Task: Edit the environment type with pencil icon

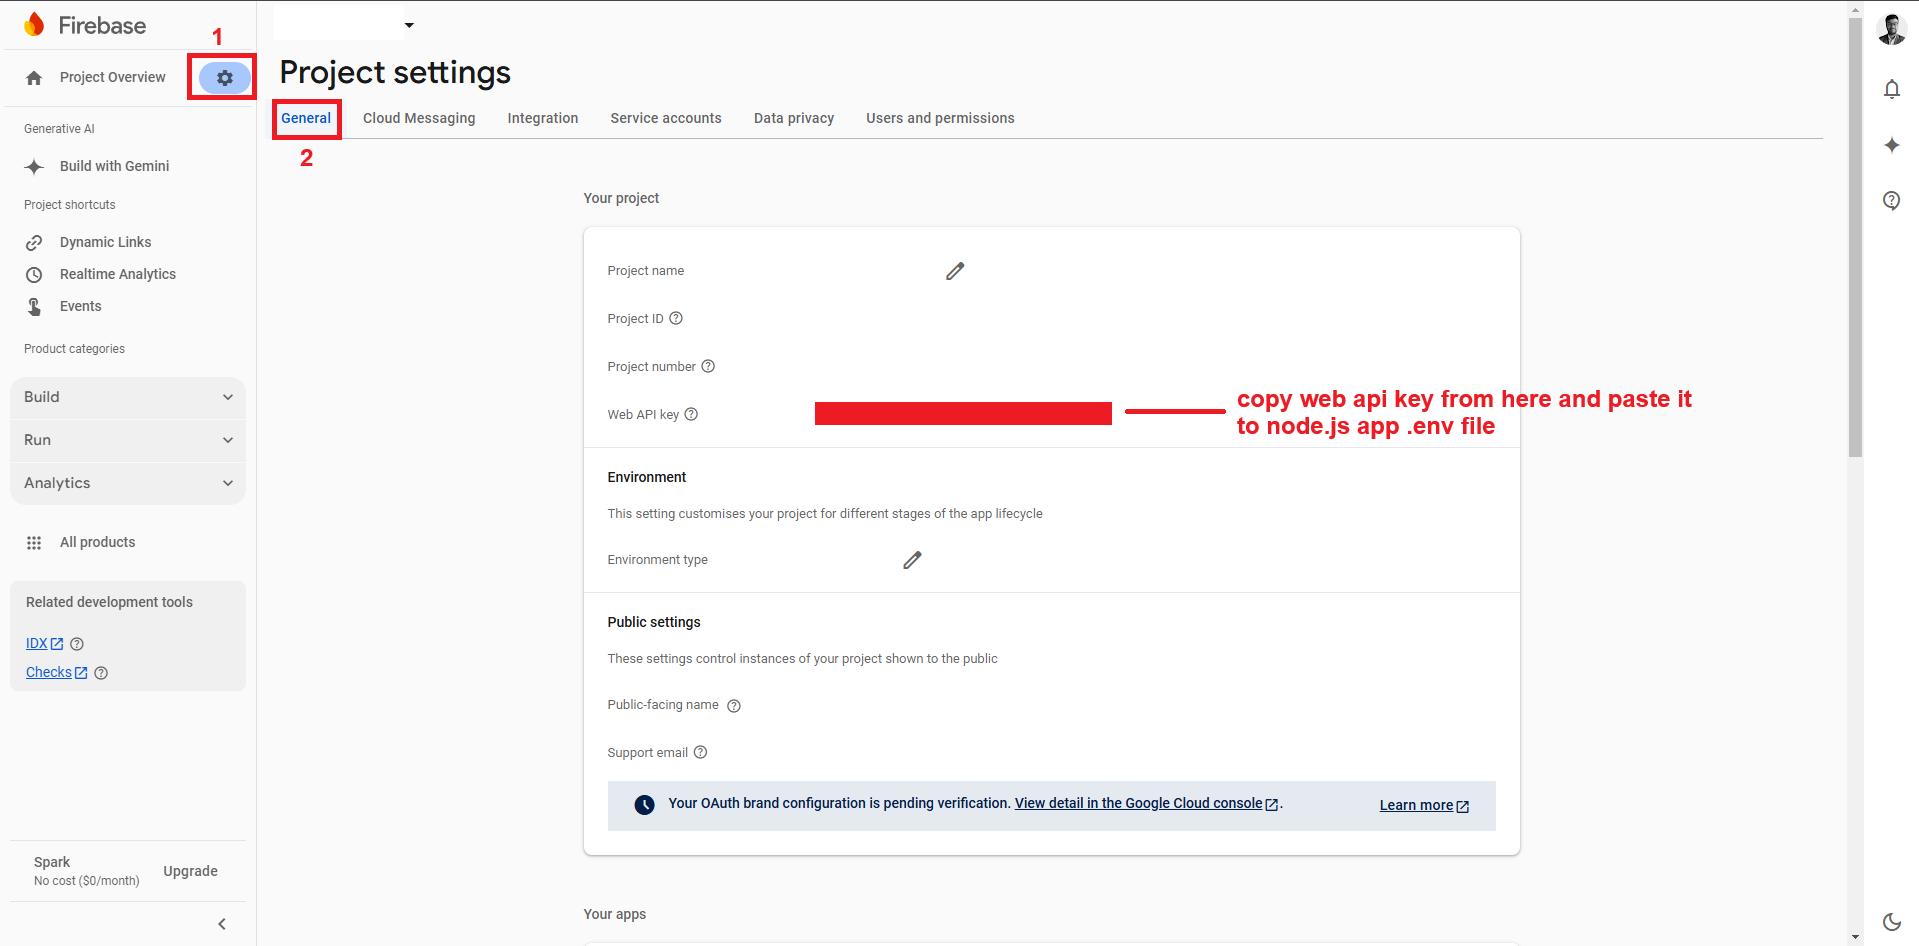Action: pos(912,560)
